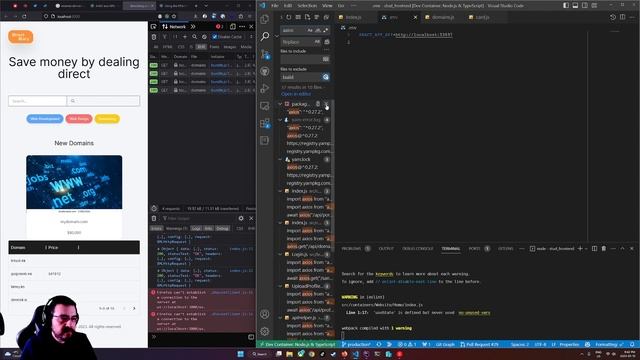Toggle Match Whole Word in search box
Viewport: 640px width, 360px height.
318,30
